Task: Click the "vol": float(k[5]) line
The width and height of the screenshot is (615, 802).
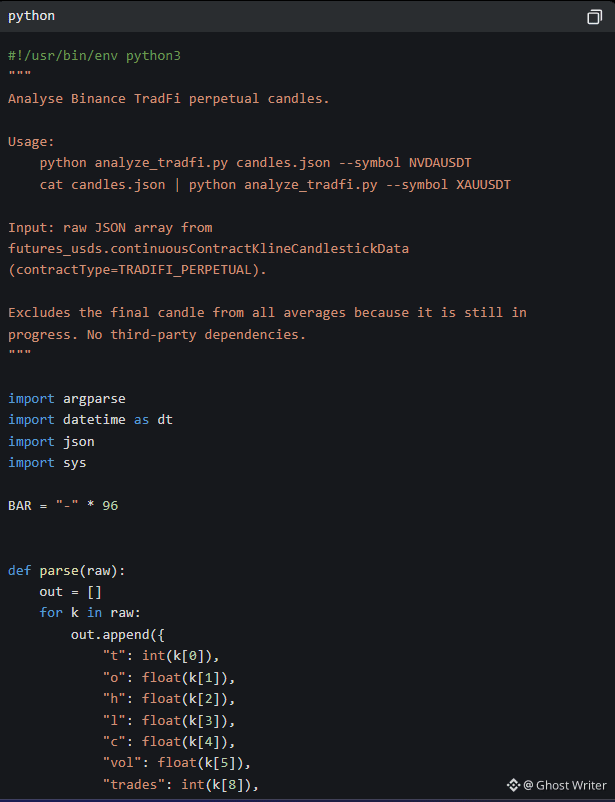Action: [177, 763]
